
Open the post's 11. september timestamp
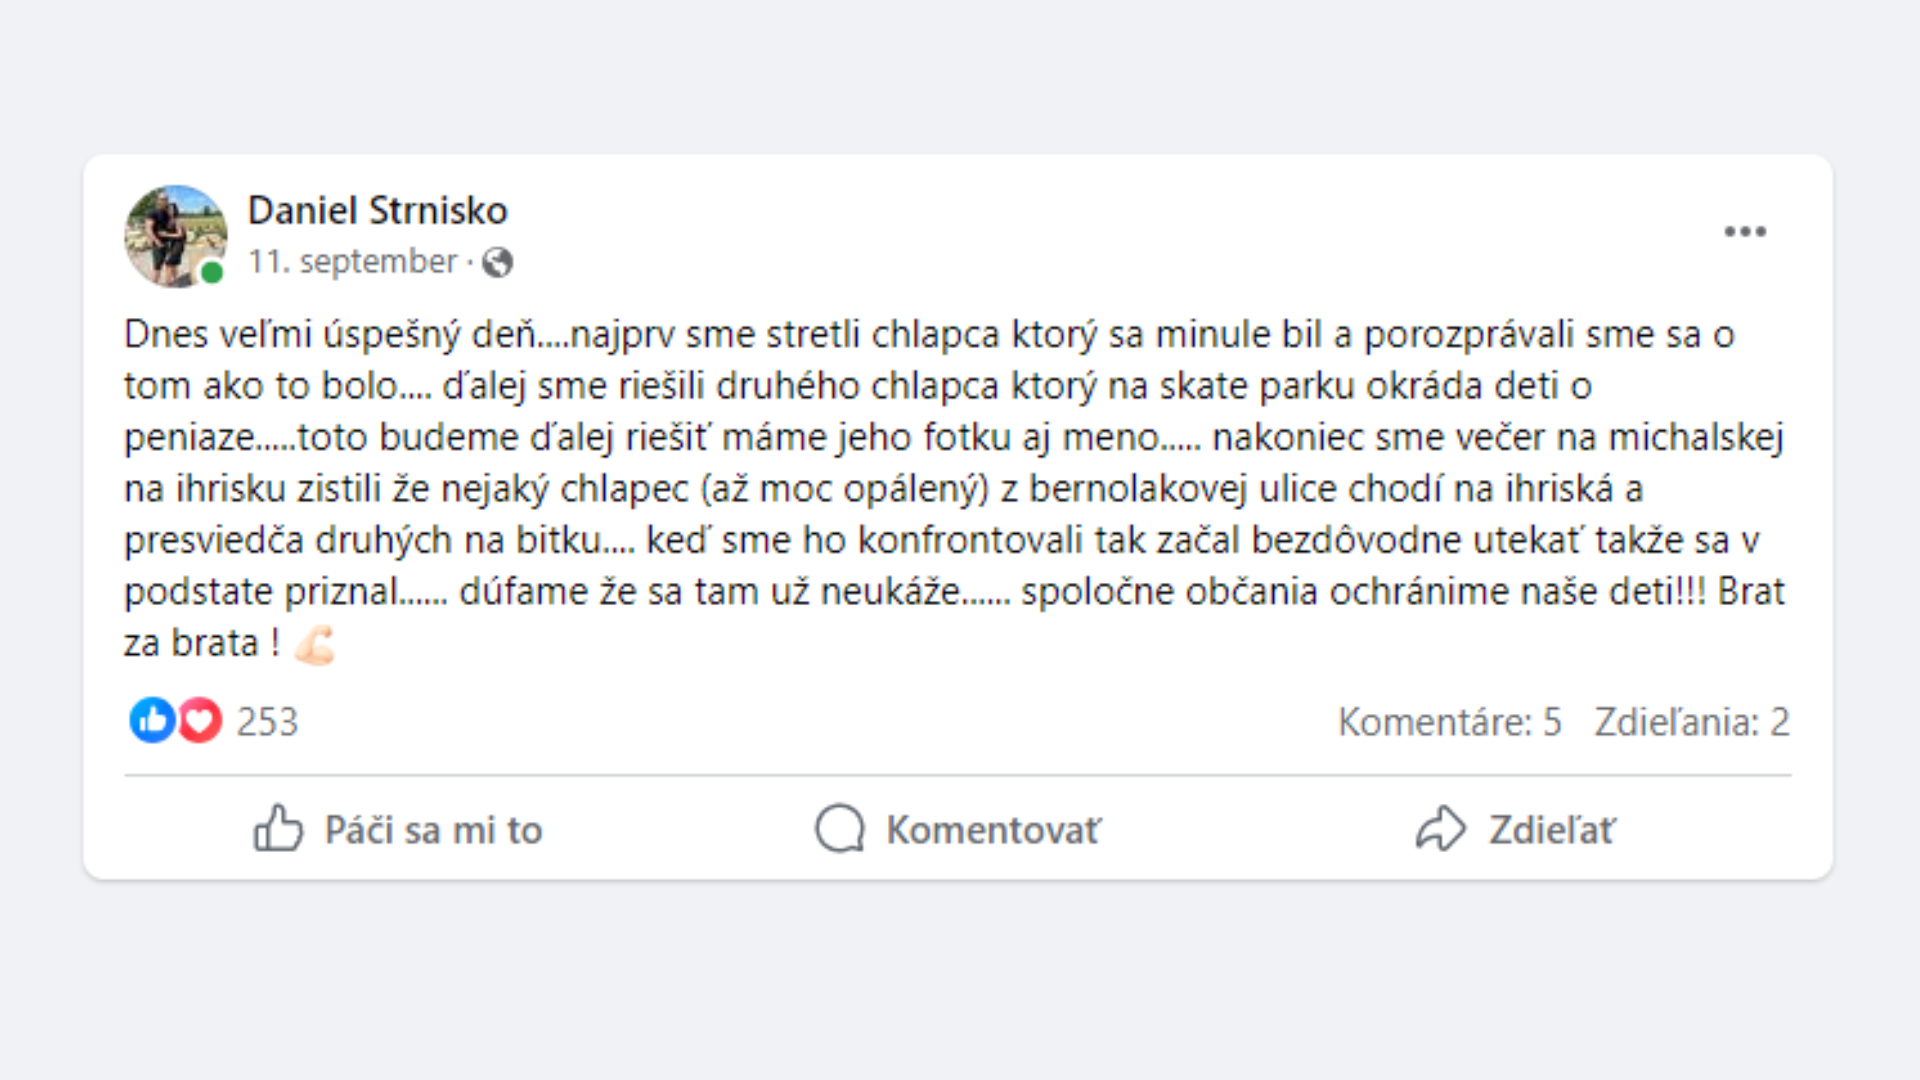pyautogui.click(x=352, y=262)
